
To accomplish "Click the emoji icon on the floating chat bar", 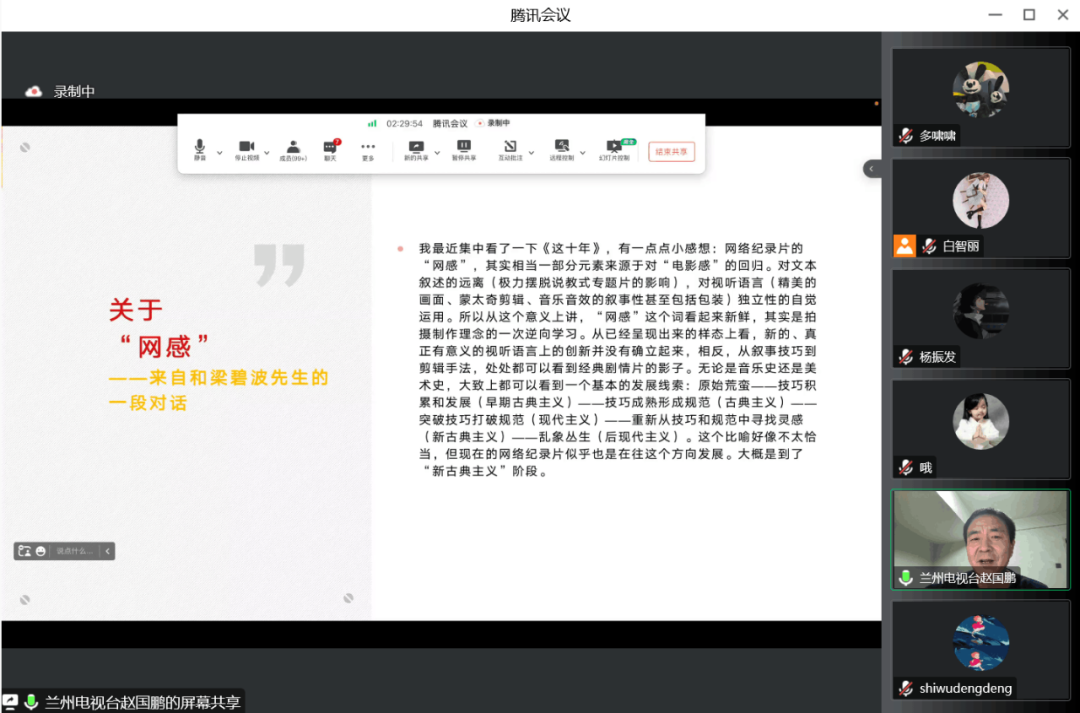I will 41,551.
